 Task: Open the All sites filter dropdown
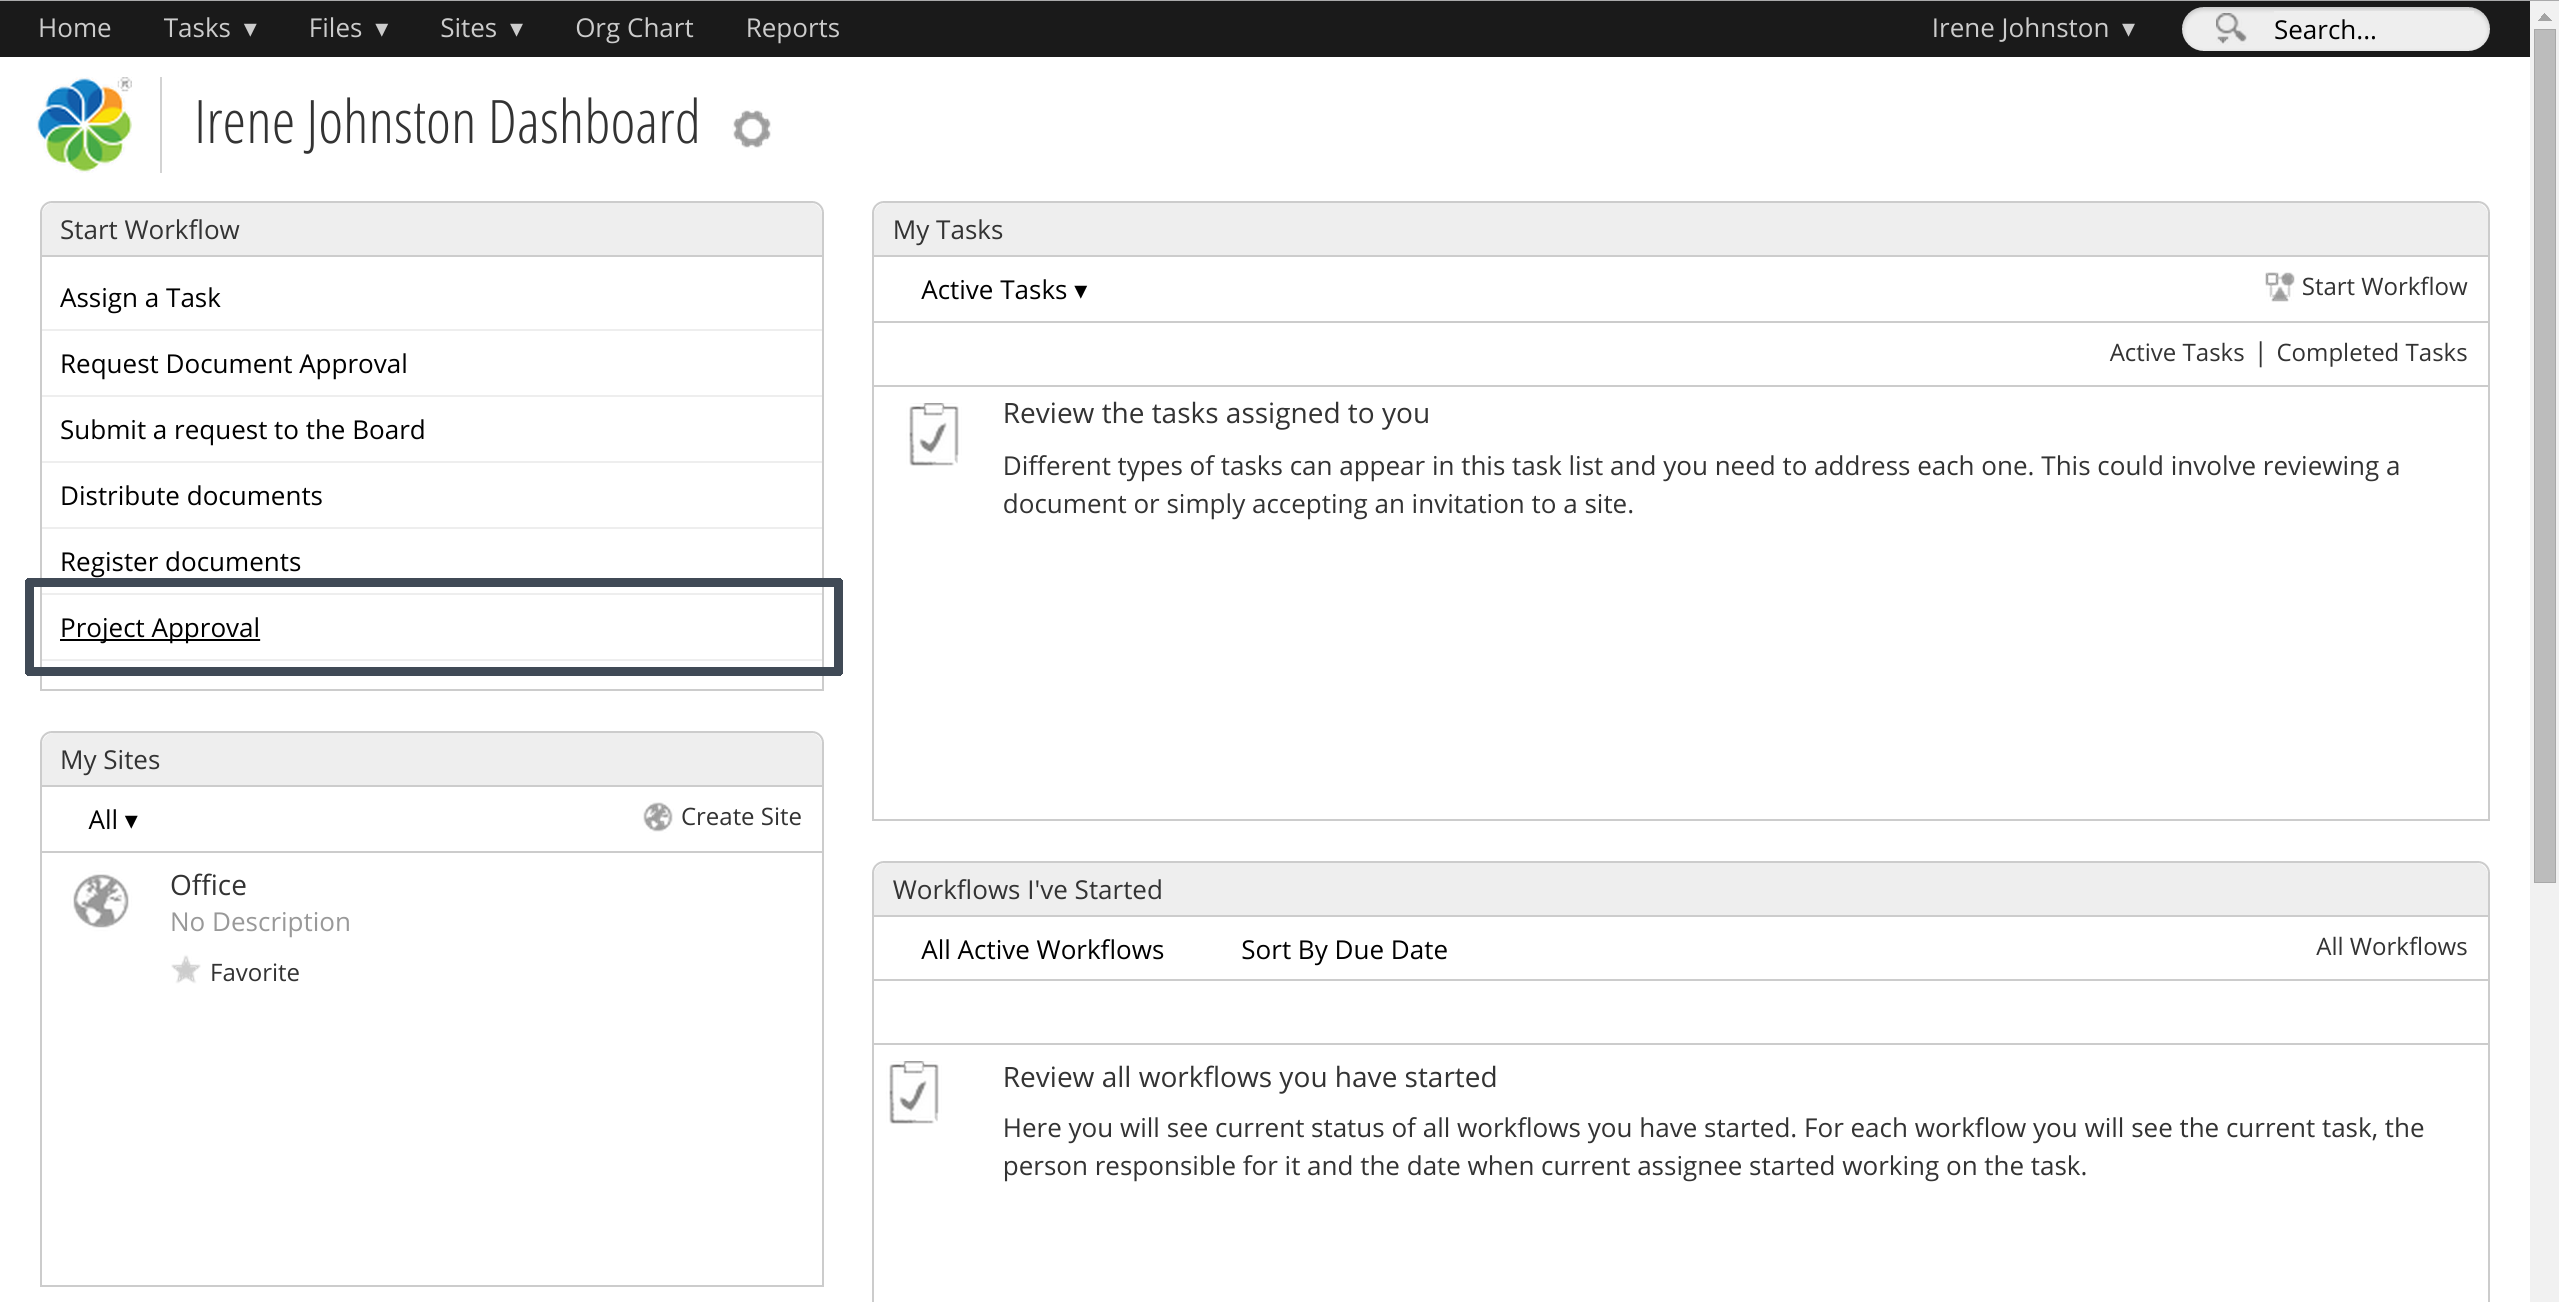tap(112, 820)
